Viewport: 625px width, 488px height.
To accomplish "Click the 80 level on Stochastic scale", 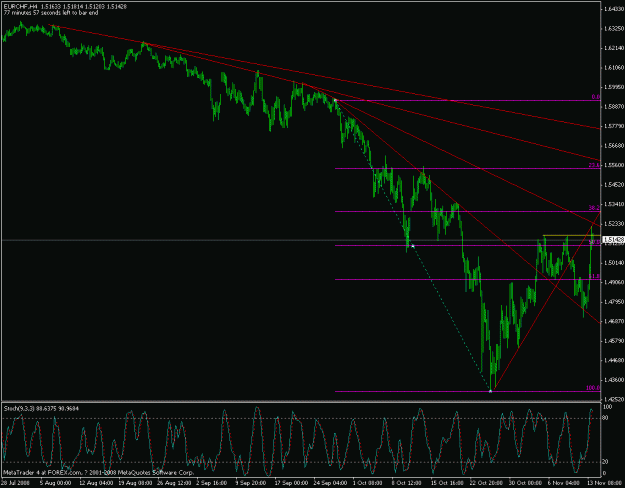I will click(606, 418).
